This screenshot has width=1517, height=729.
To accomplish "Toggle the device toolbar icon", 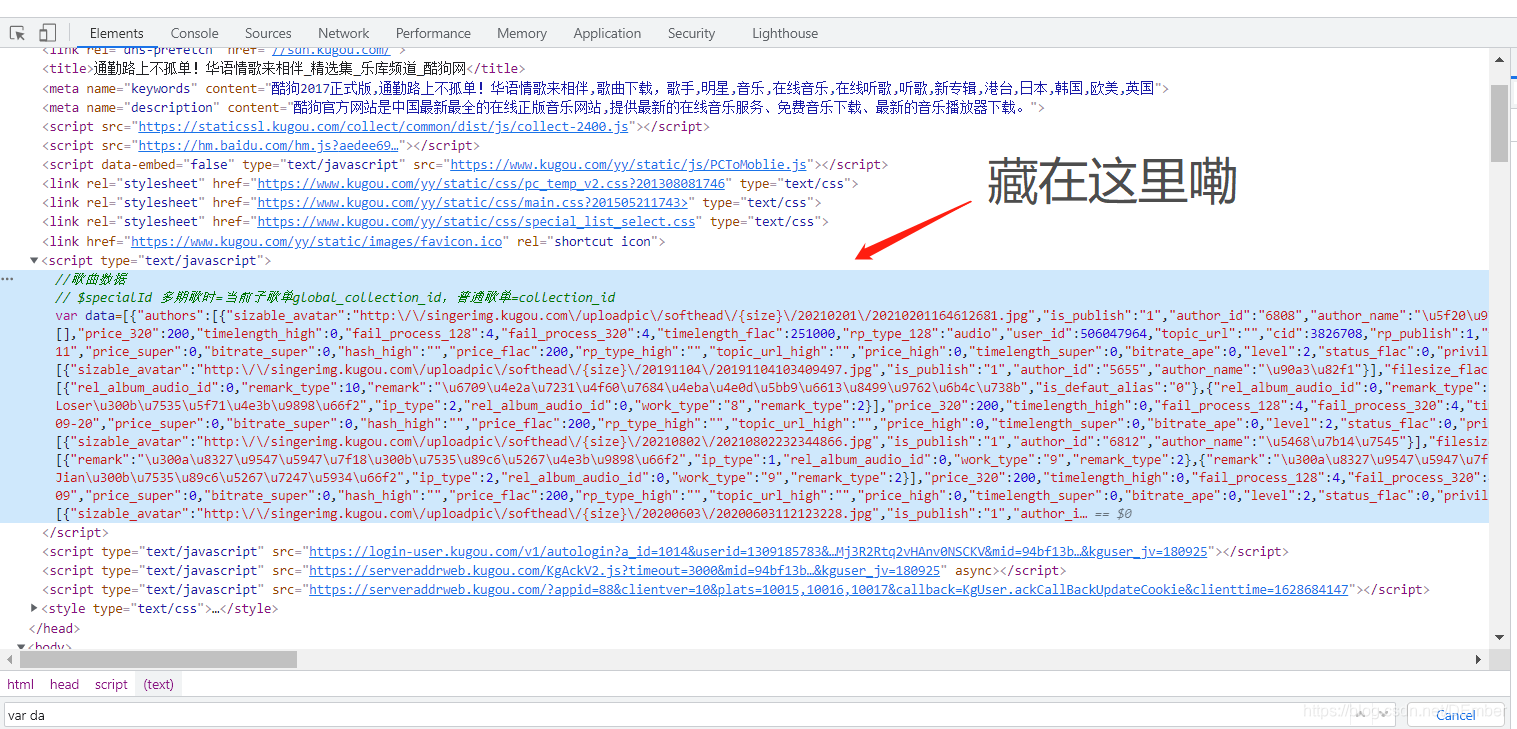I will pyautogui.click(x=47, y=33).
